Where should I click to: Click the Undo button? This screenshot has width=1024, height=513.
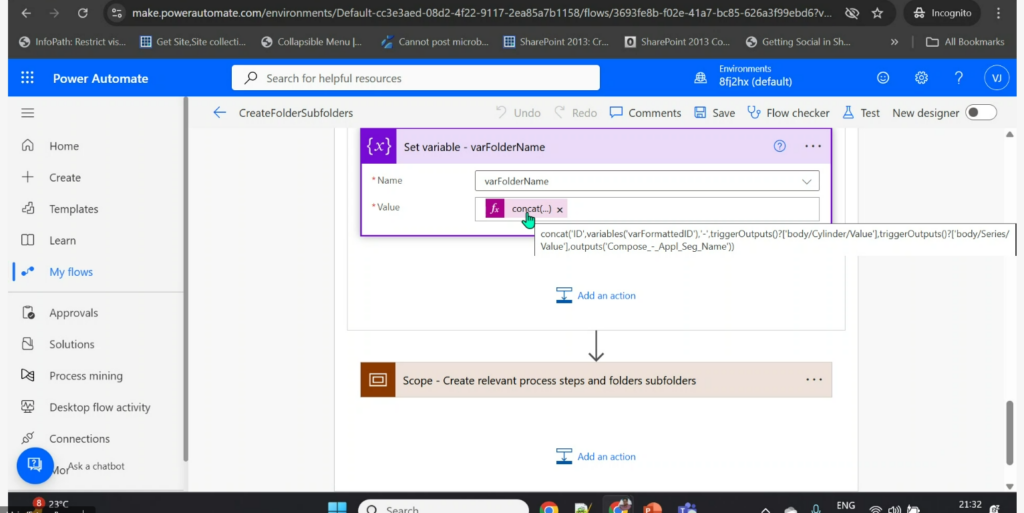pos(518,113)
